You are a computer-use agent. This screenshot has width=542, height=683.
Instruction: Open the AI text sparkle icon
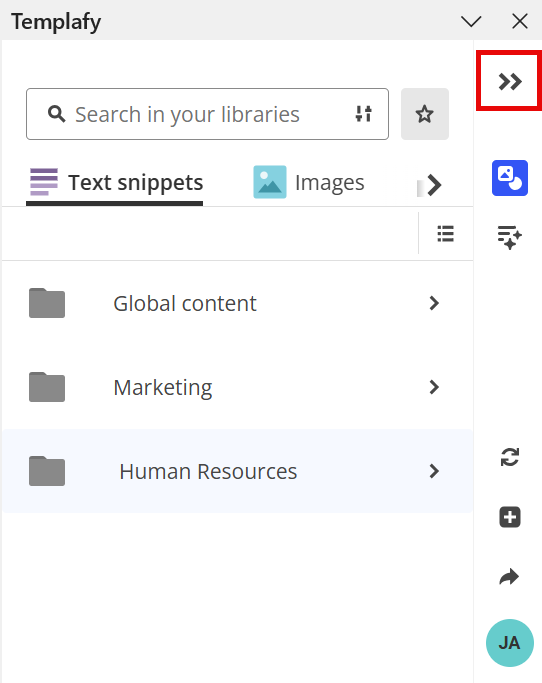(x=509, y=237)
